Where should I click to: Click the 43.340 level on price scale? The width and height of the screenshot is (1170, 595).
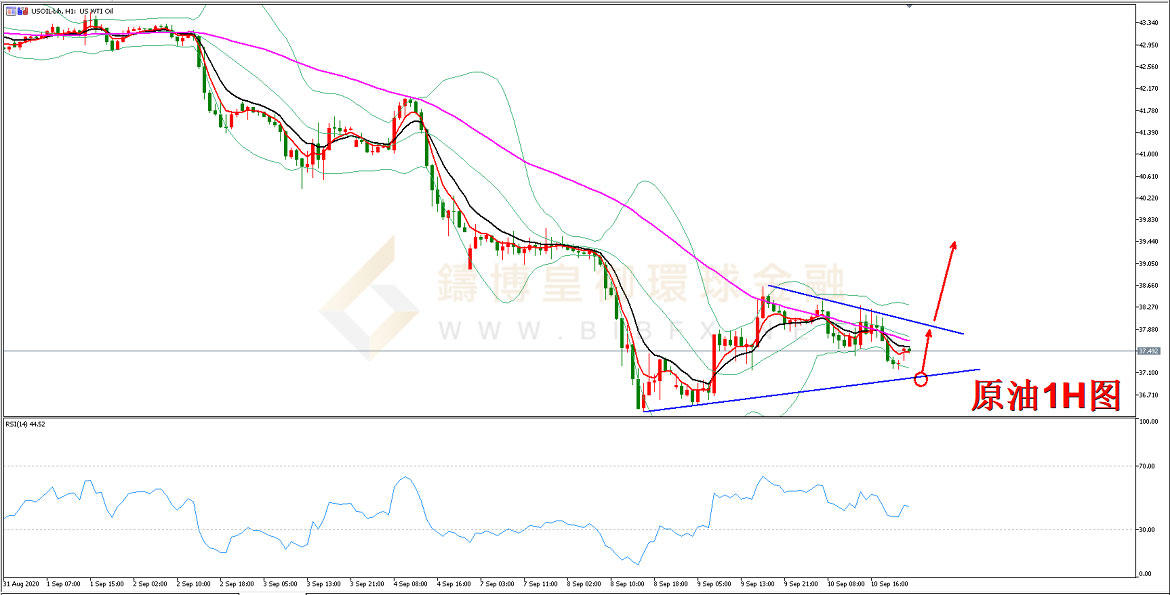tap(1148, 22)
